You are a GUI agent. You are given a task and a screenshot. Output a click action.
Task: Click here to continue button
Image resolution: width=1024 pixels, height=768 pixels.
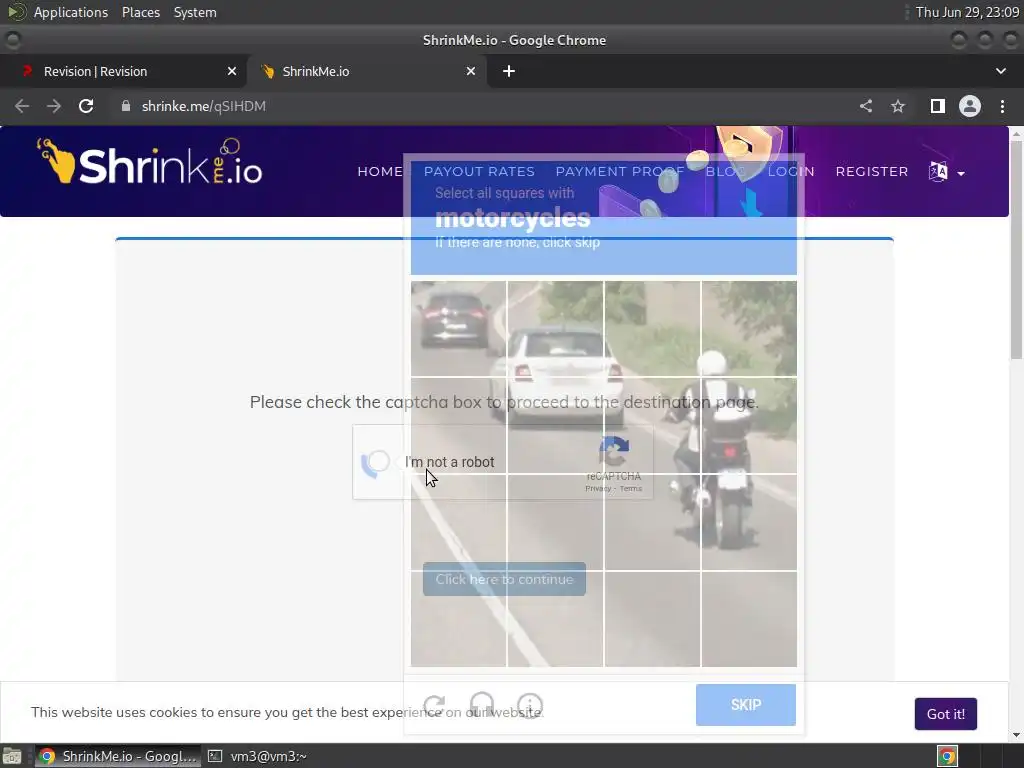(504, 579)
